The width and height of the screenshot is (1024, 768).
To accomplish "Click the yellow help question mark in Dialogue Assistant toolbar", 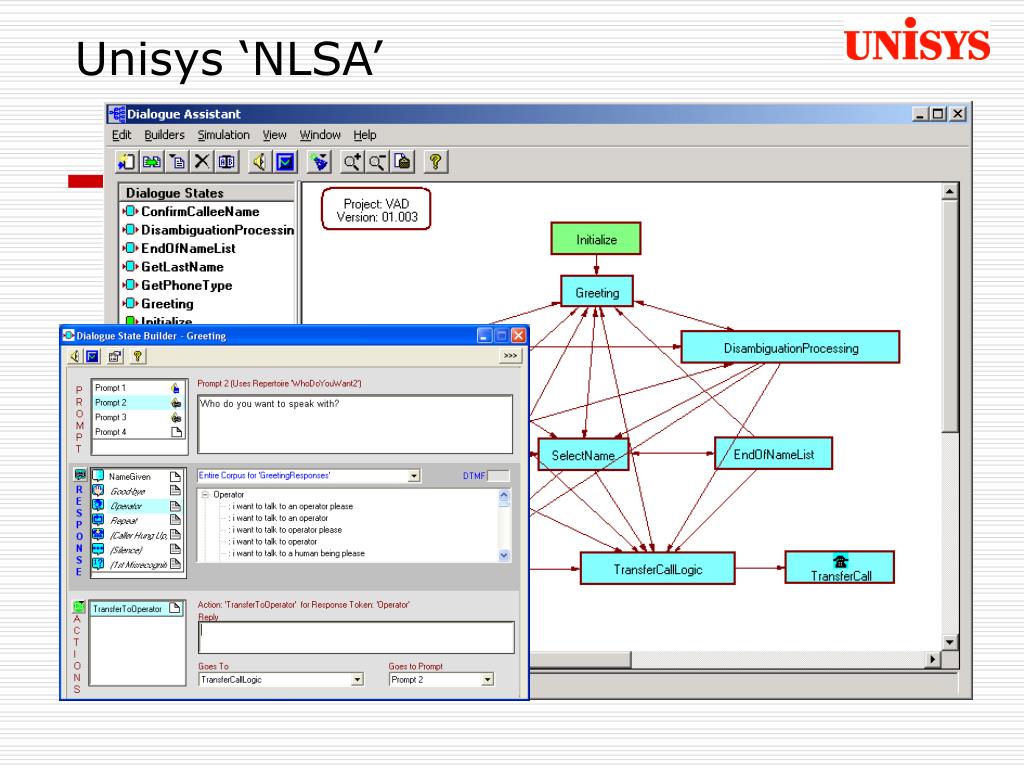I will (x=435, y=161).
